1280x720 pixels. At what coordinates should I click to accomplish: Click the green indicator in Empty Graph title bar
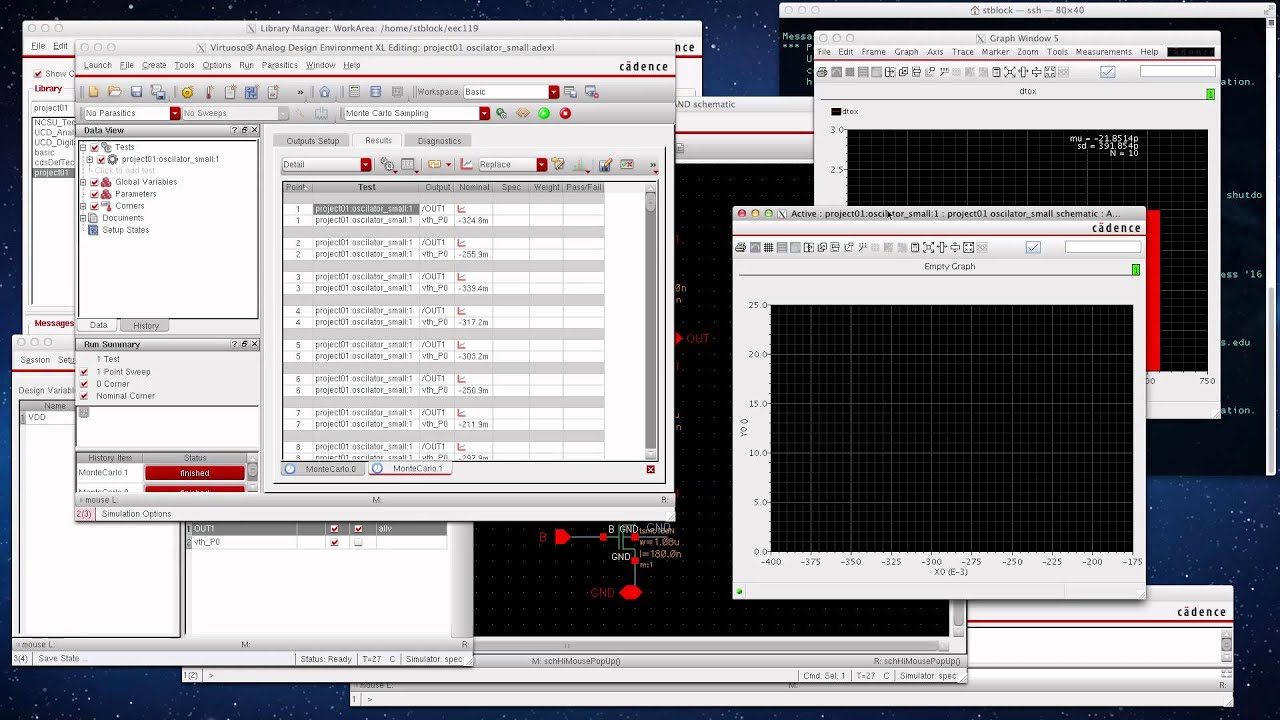point(1135,270)
